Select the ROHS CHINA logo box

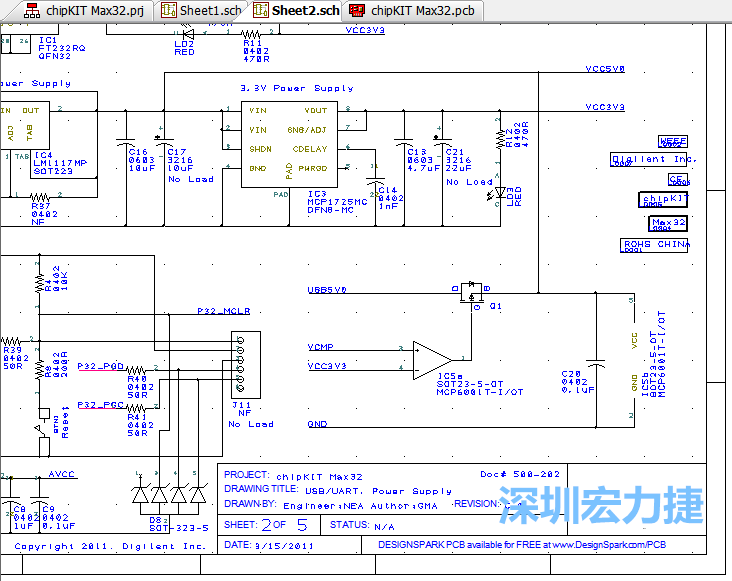tap(655, 244)
